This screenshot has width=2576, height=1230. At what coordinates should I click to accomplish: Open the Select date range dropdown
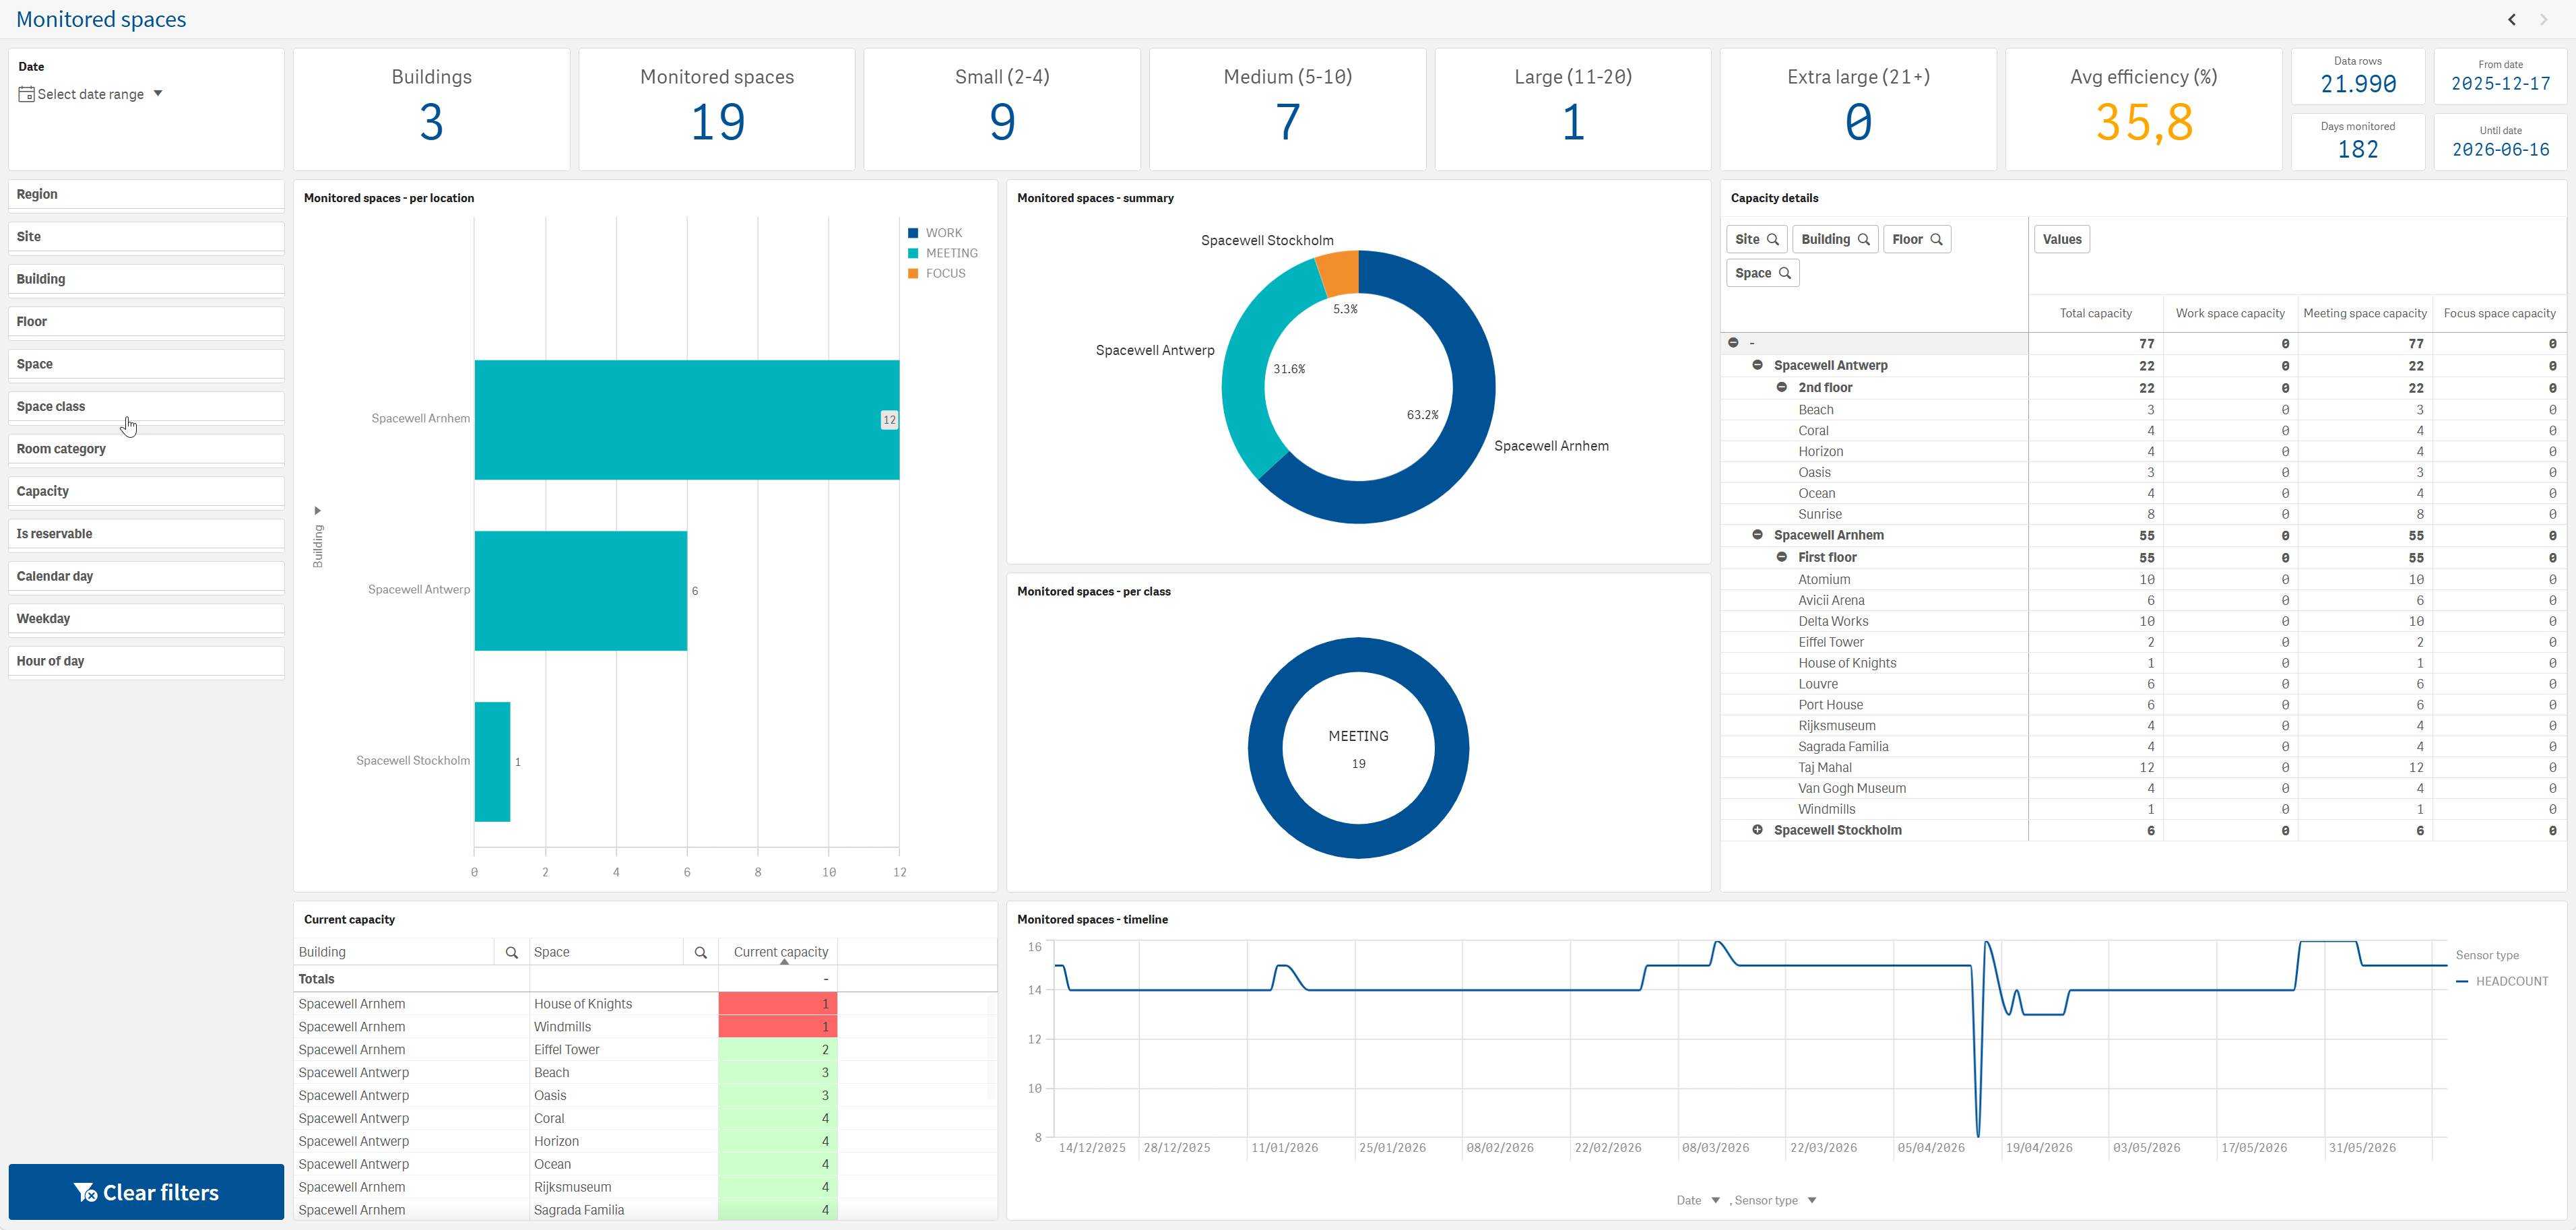(x=91, y=94)
